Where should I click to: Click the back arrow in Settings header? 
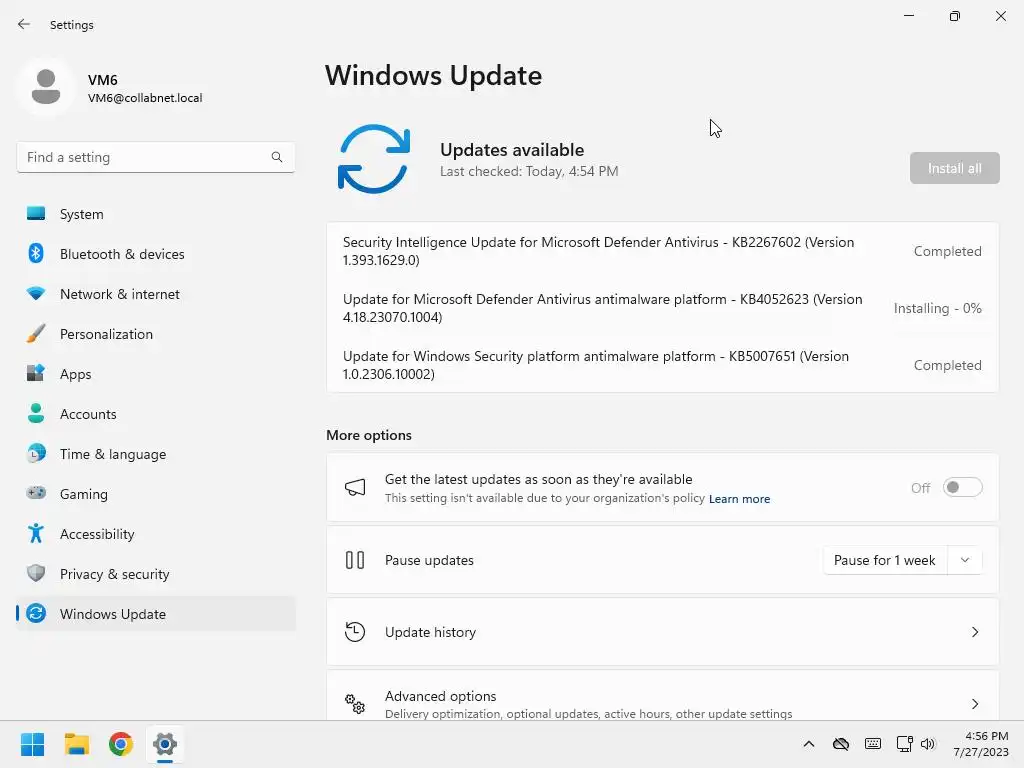tap(24, 24)
